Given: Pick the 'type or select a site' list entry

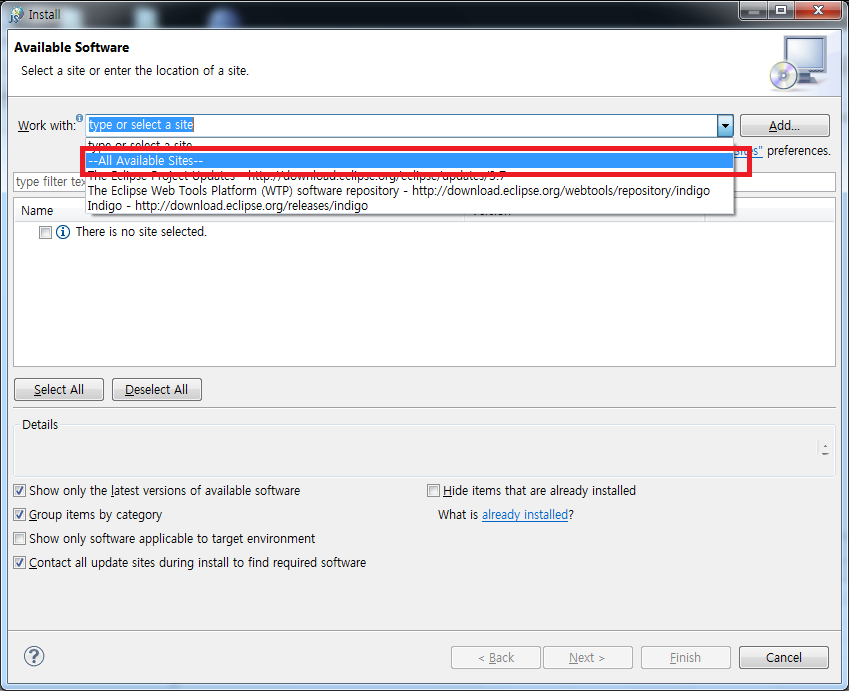Looking at the screenshot, I should pos(409,144).
